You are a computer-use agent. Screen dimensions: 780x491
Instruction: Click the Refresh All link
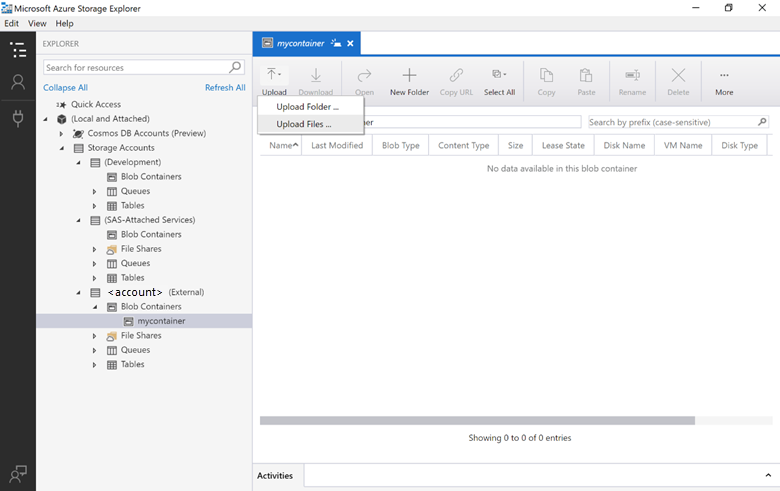(225, 88)
